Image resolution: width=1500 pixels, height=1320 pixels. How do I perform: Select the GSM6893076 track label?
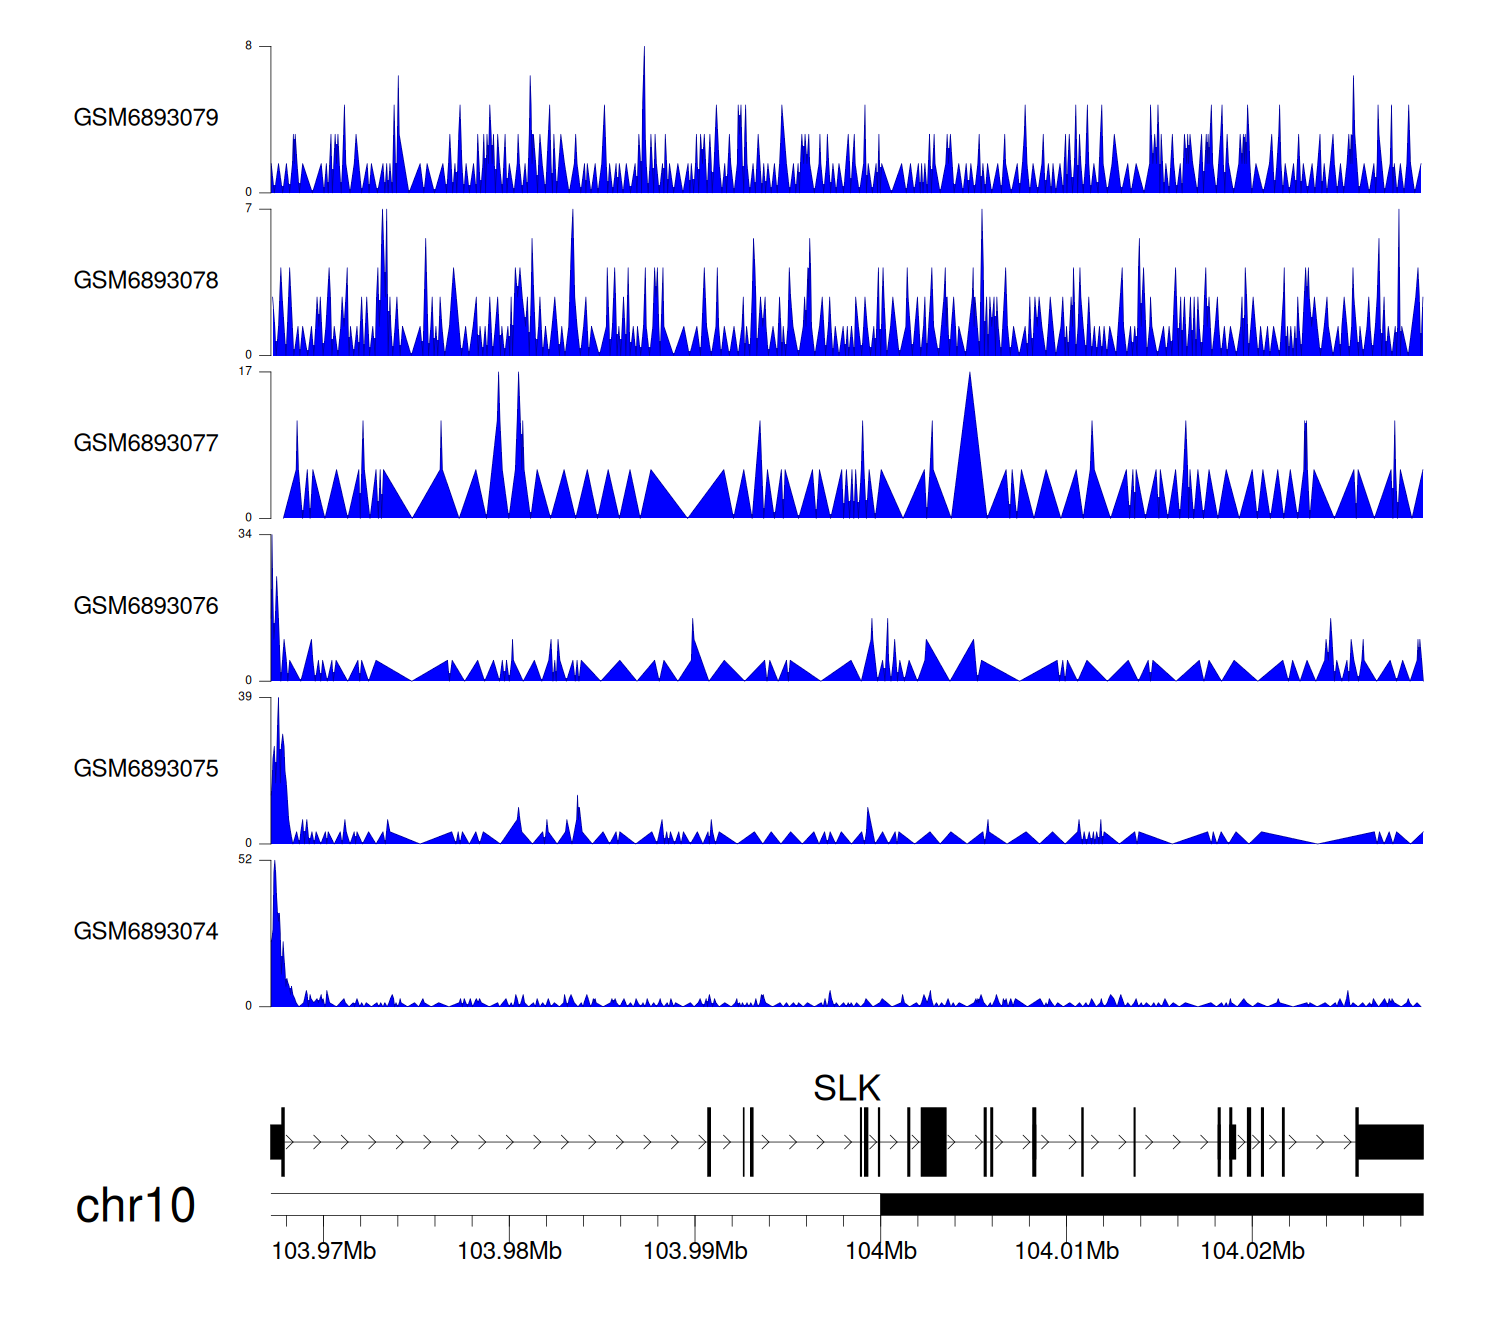[146, 607]
